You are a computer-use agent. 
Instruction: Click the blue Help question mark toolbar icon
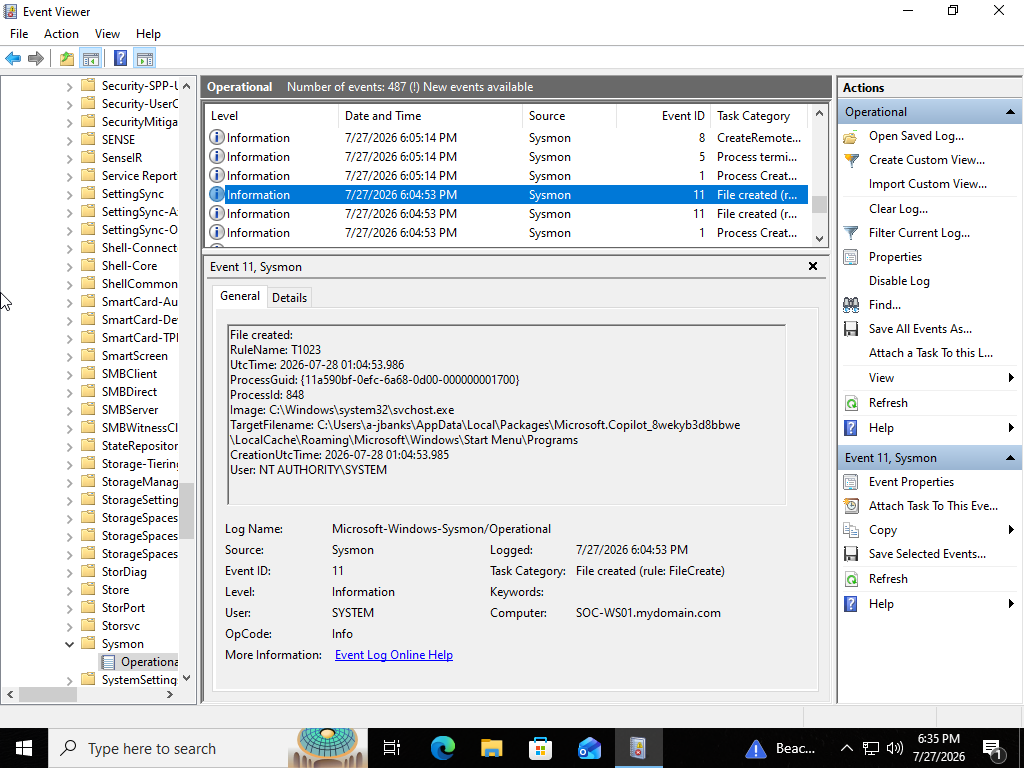click(120, 59)
